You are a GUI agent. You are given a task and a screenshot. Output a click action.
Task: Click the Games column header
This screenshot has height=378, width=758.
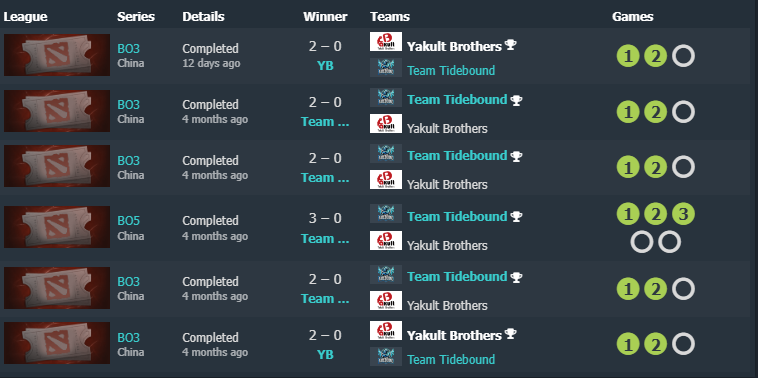coord(632,16)
